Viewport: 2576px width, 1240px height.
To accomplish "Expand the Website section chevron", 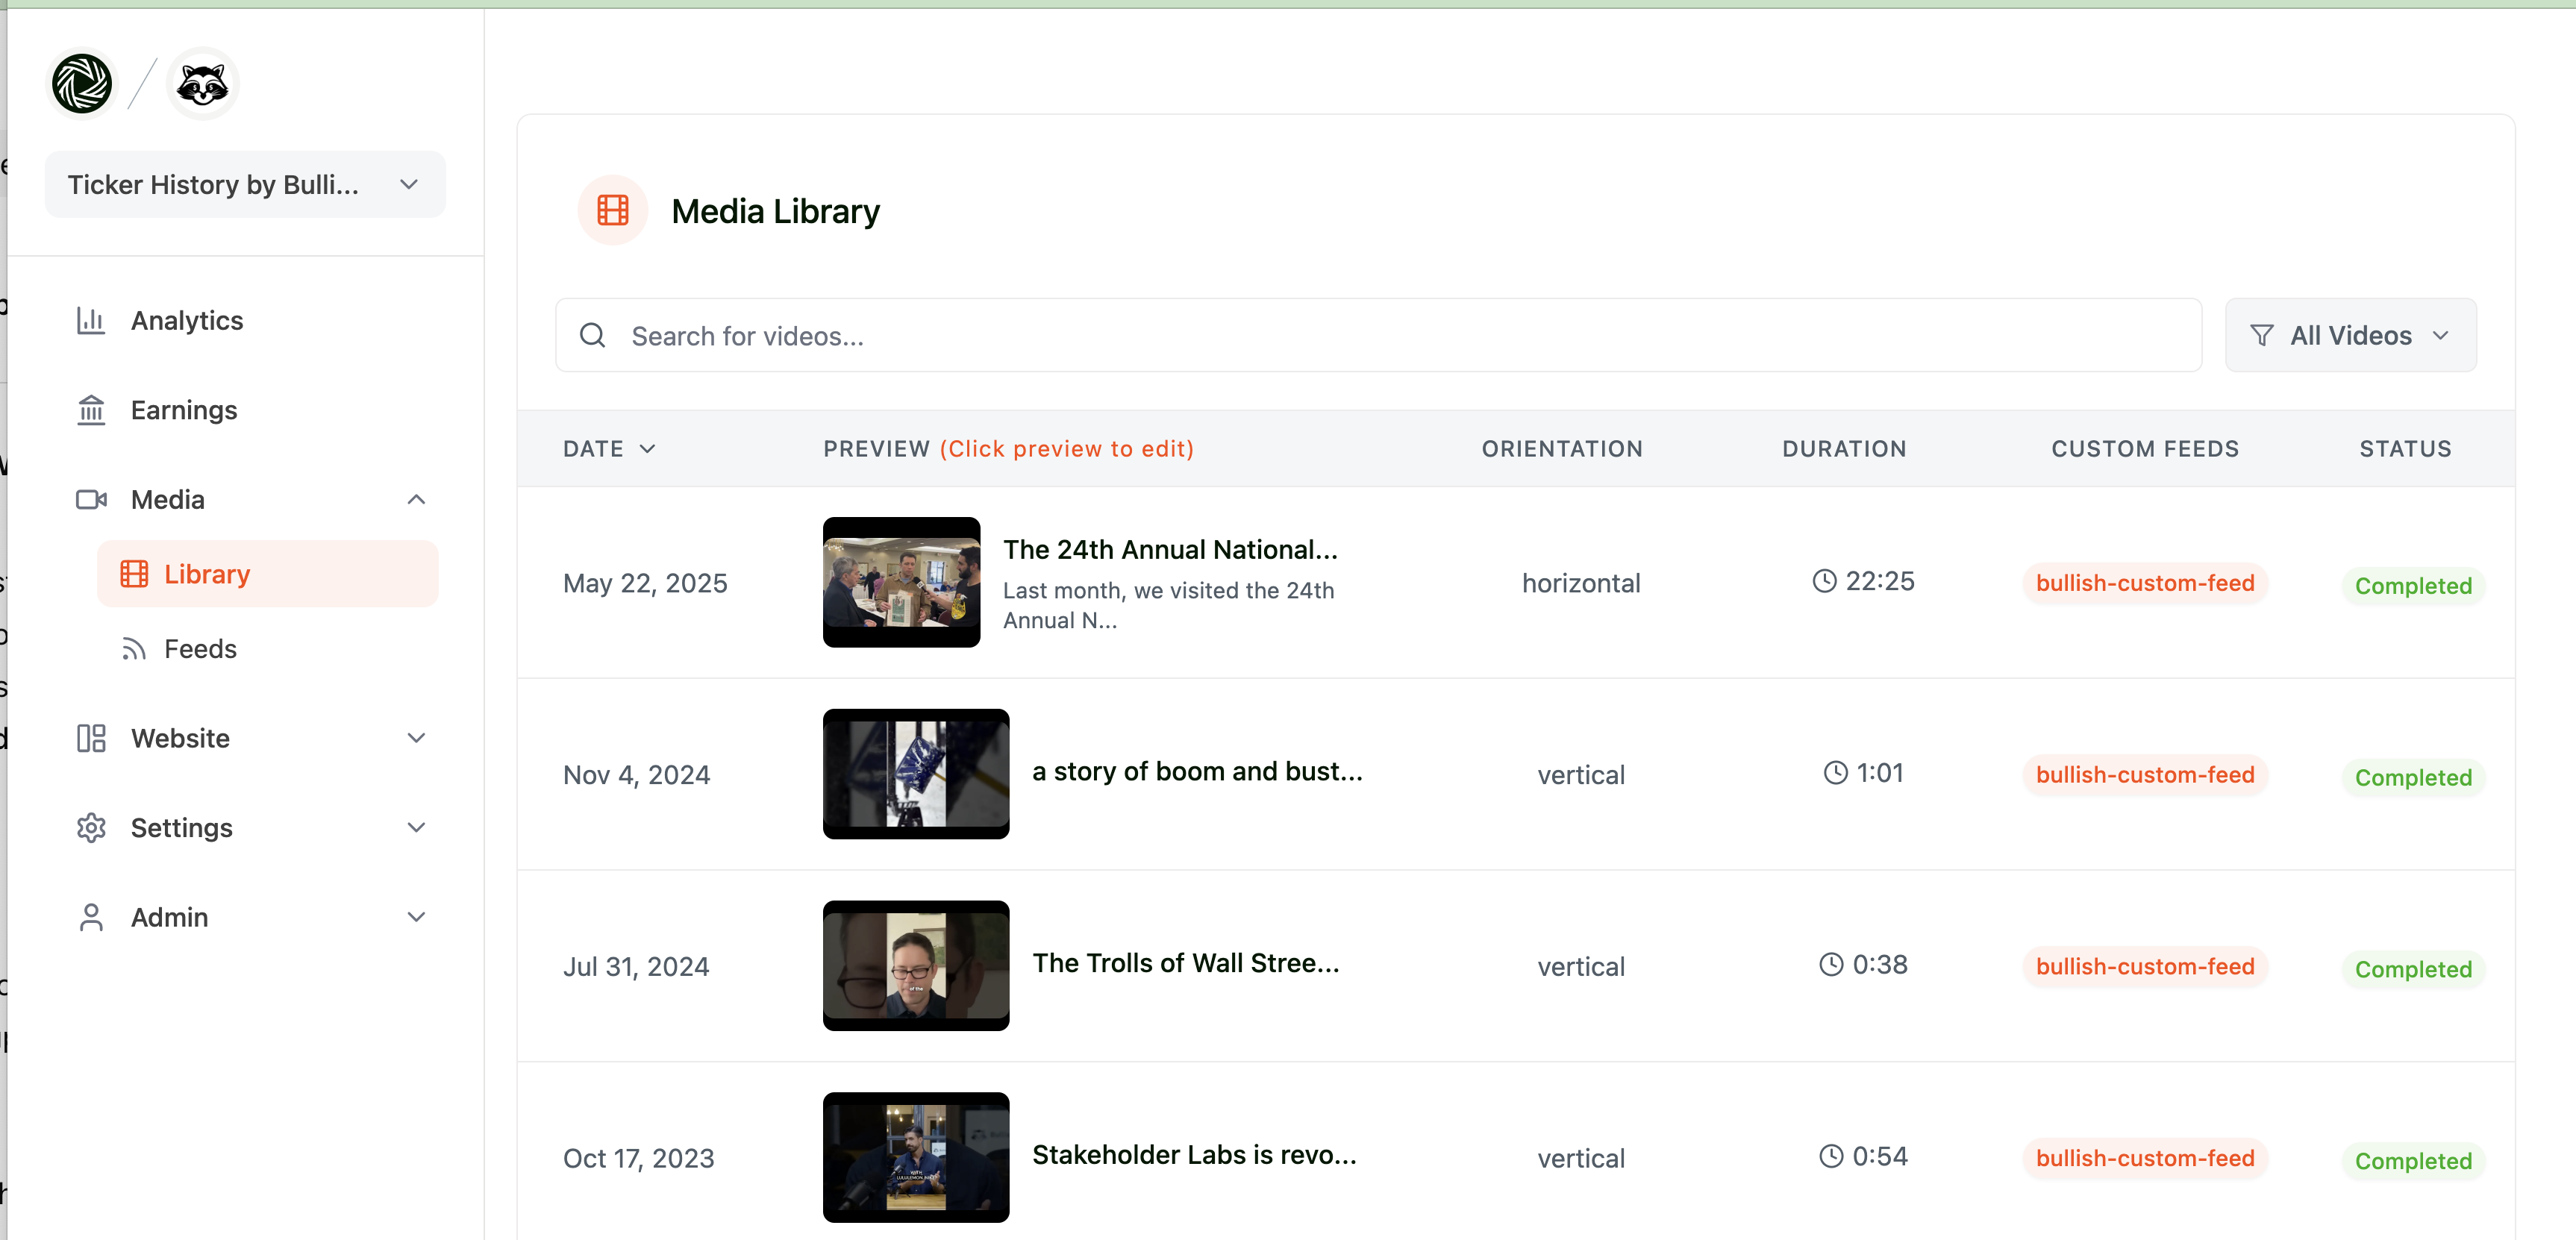I will (x=417, y=738).
